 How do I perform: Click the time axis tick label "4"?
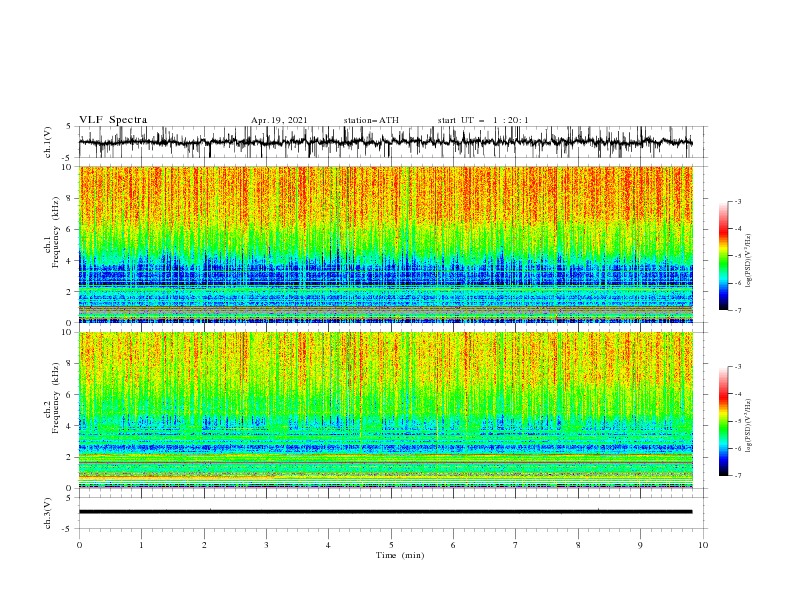(x=328, y=545)
